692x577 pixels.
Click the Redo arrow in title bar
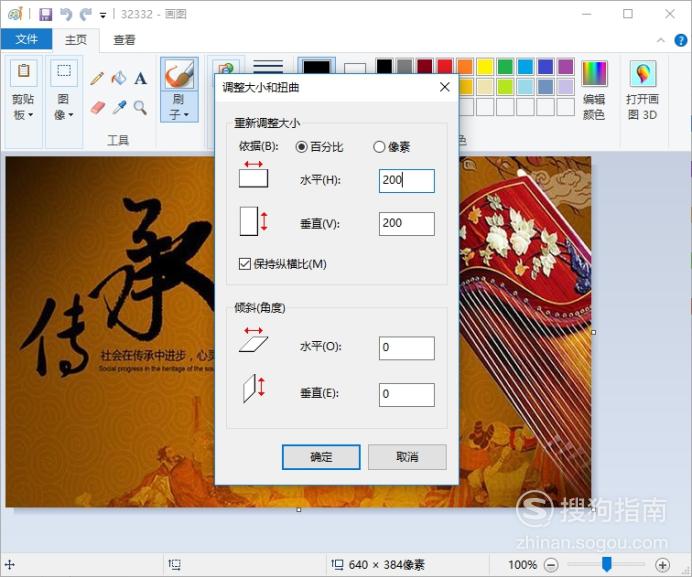click(x=85, y=14)
